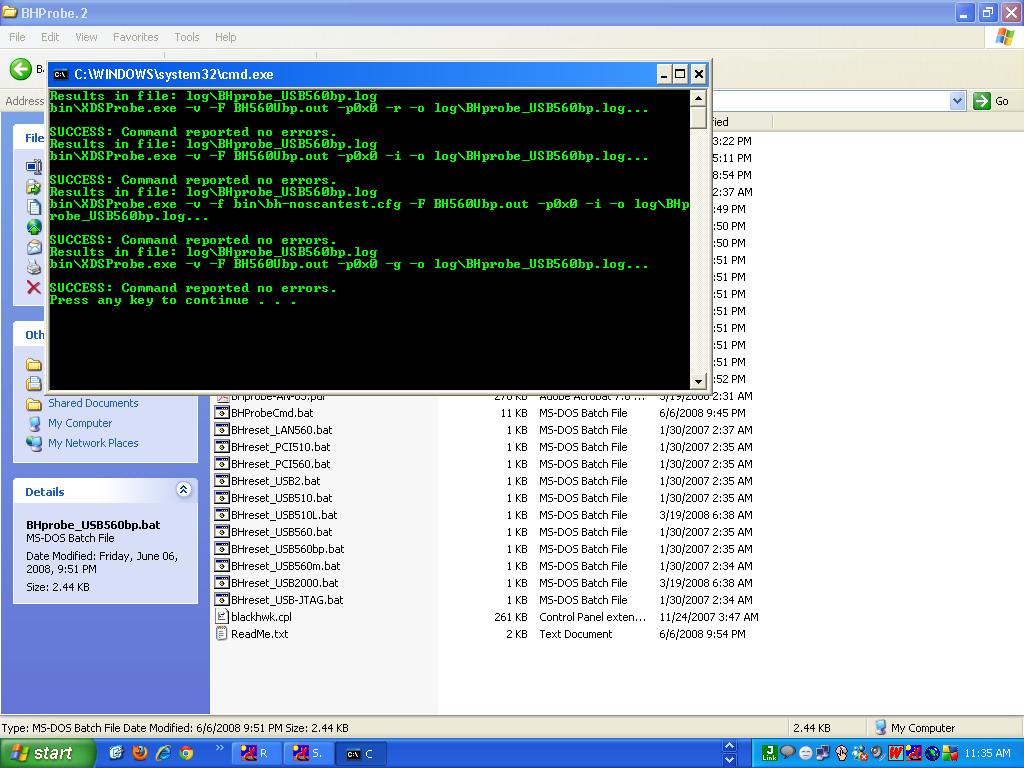This screenshot has width=1024, height=768.
Task: Click J-Link tray icon
Action: point(769,753)
